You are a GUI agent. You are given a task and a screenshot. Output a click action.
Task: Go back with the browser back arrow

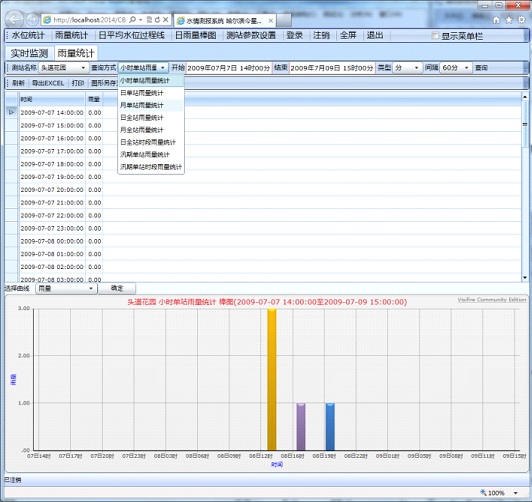[x=14, y=20]
